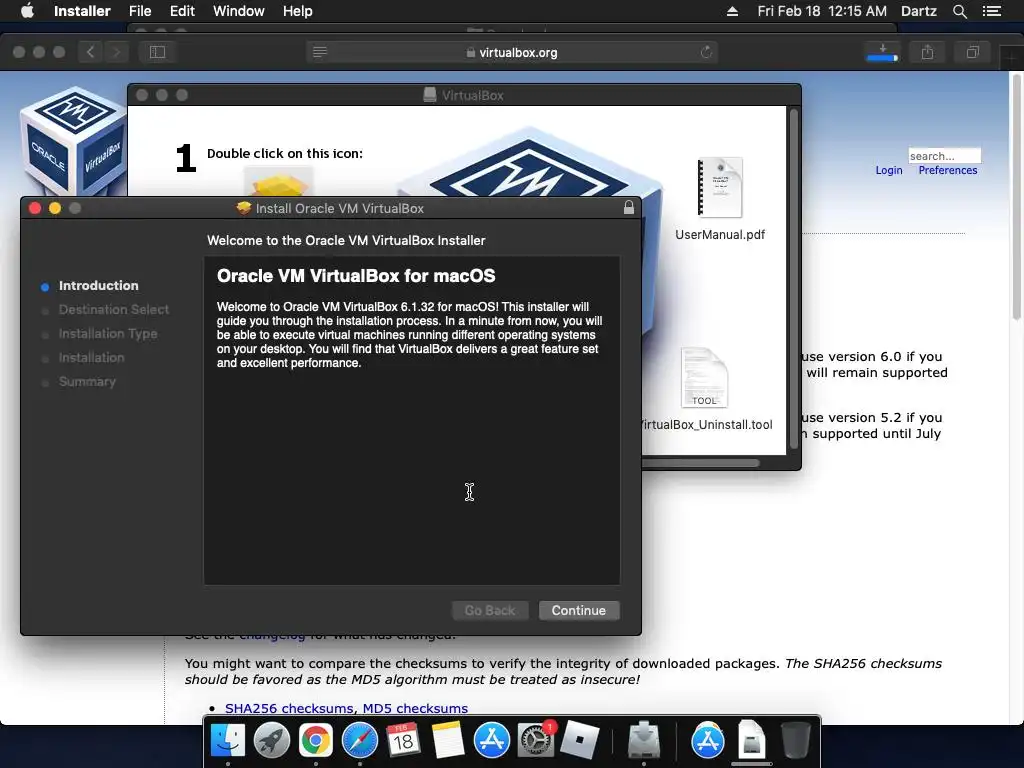Viewport: 1024px width, 768px height.
Task: Click the VirtualBox package icon in disk window
Action: 279,182
